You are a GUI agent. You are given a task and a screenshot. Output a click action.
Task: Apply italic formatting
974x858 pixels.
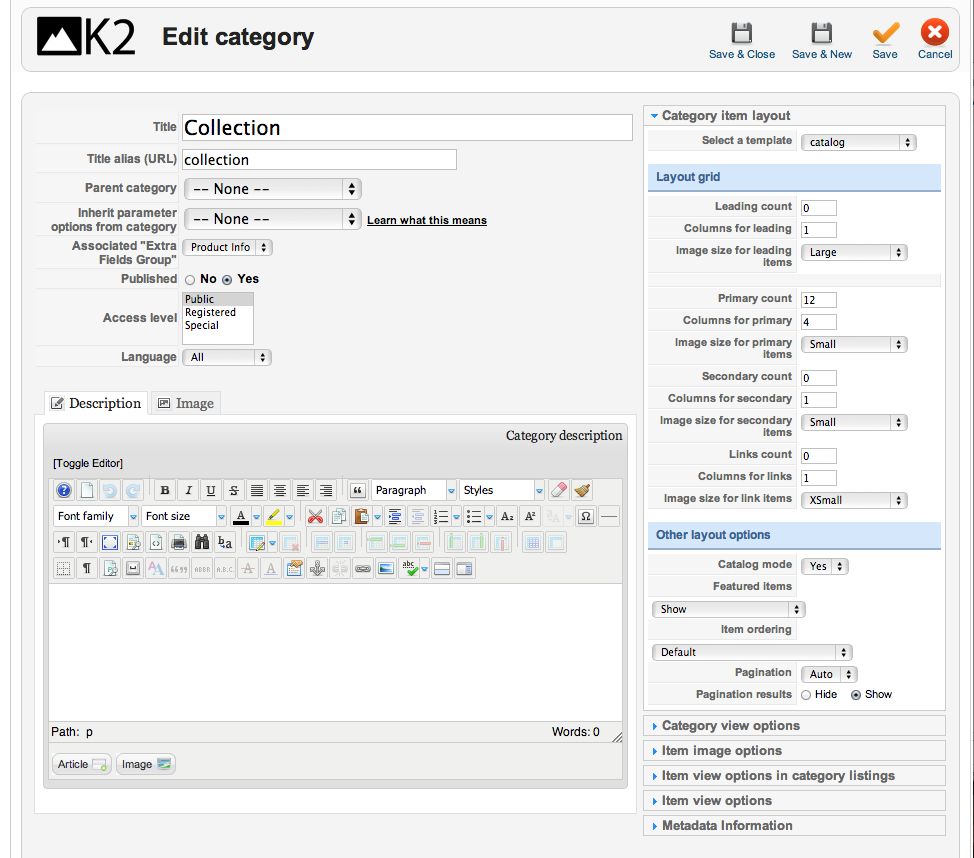click(188, 490)
